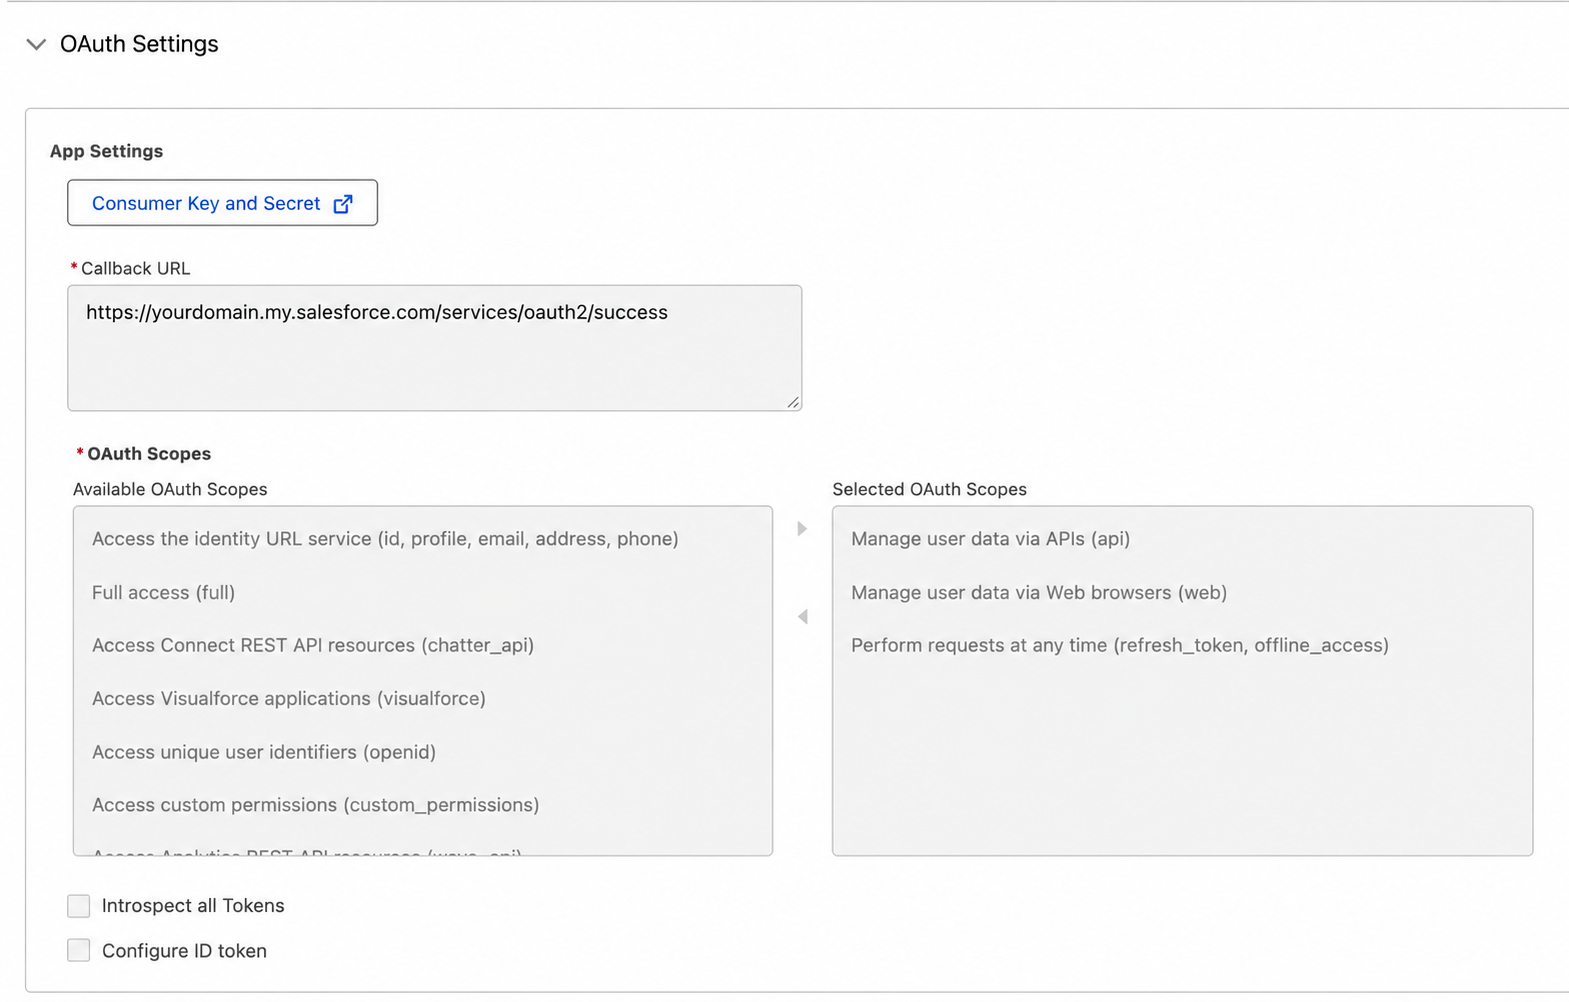The width and height of the screenshot is (1569, 1002).
Task: Select 'Manage user data via APIs (api)'
Action: (990, 539)
